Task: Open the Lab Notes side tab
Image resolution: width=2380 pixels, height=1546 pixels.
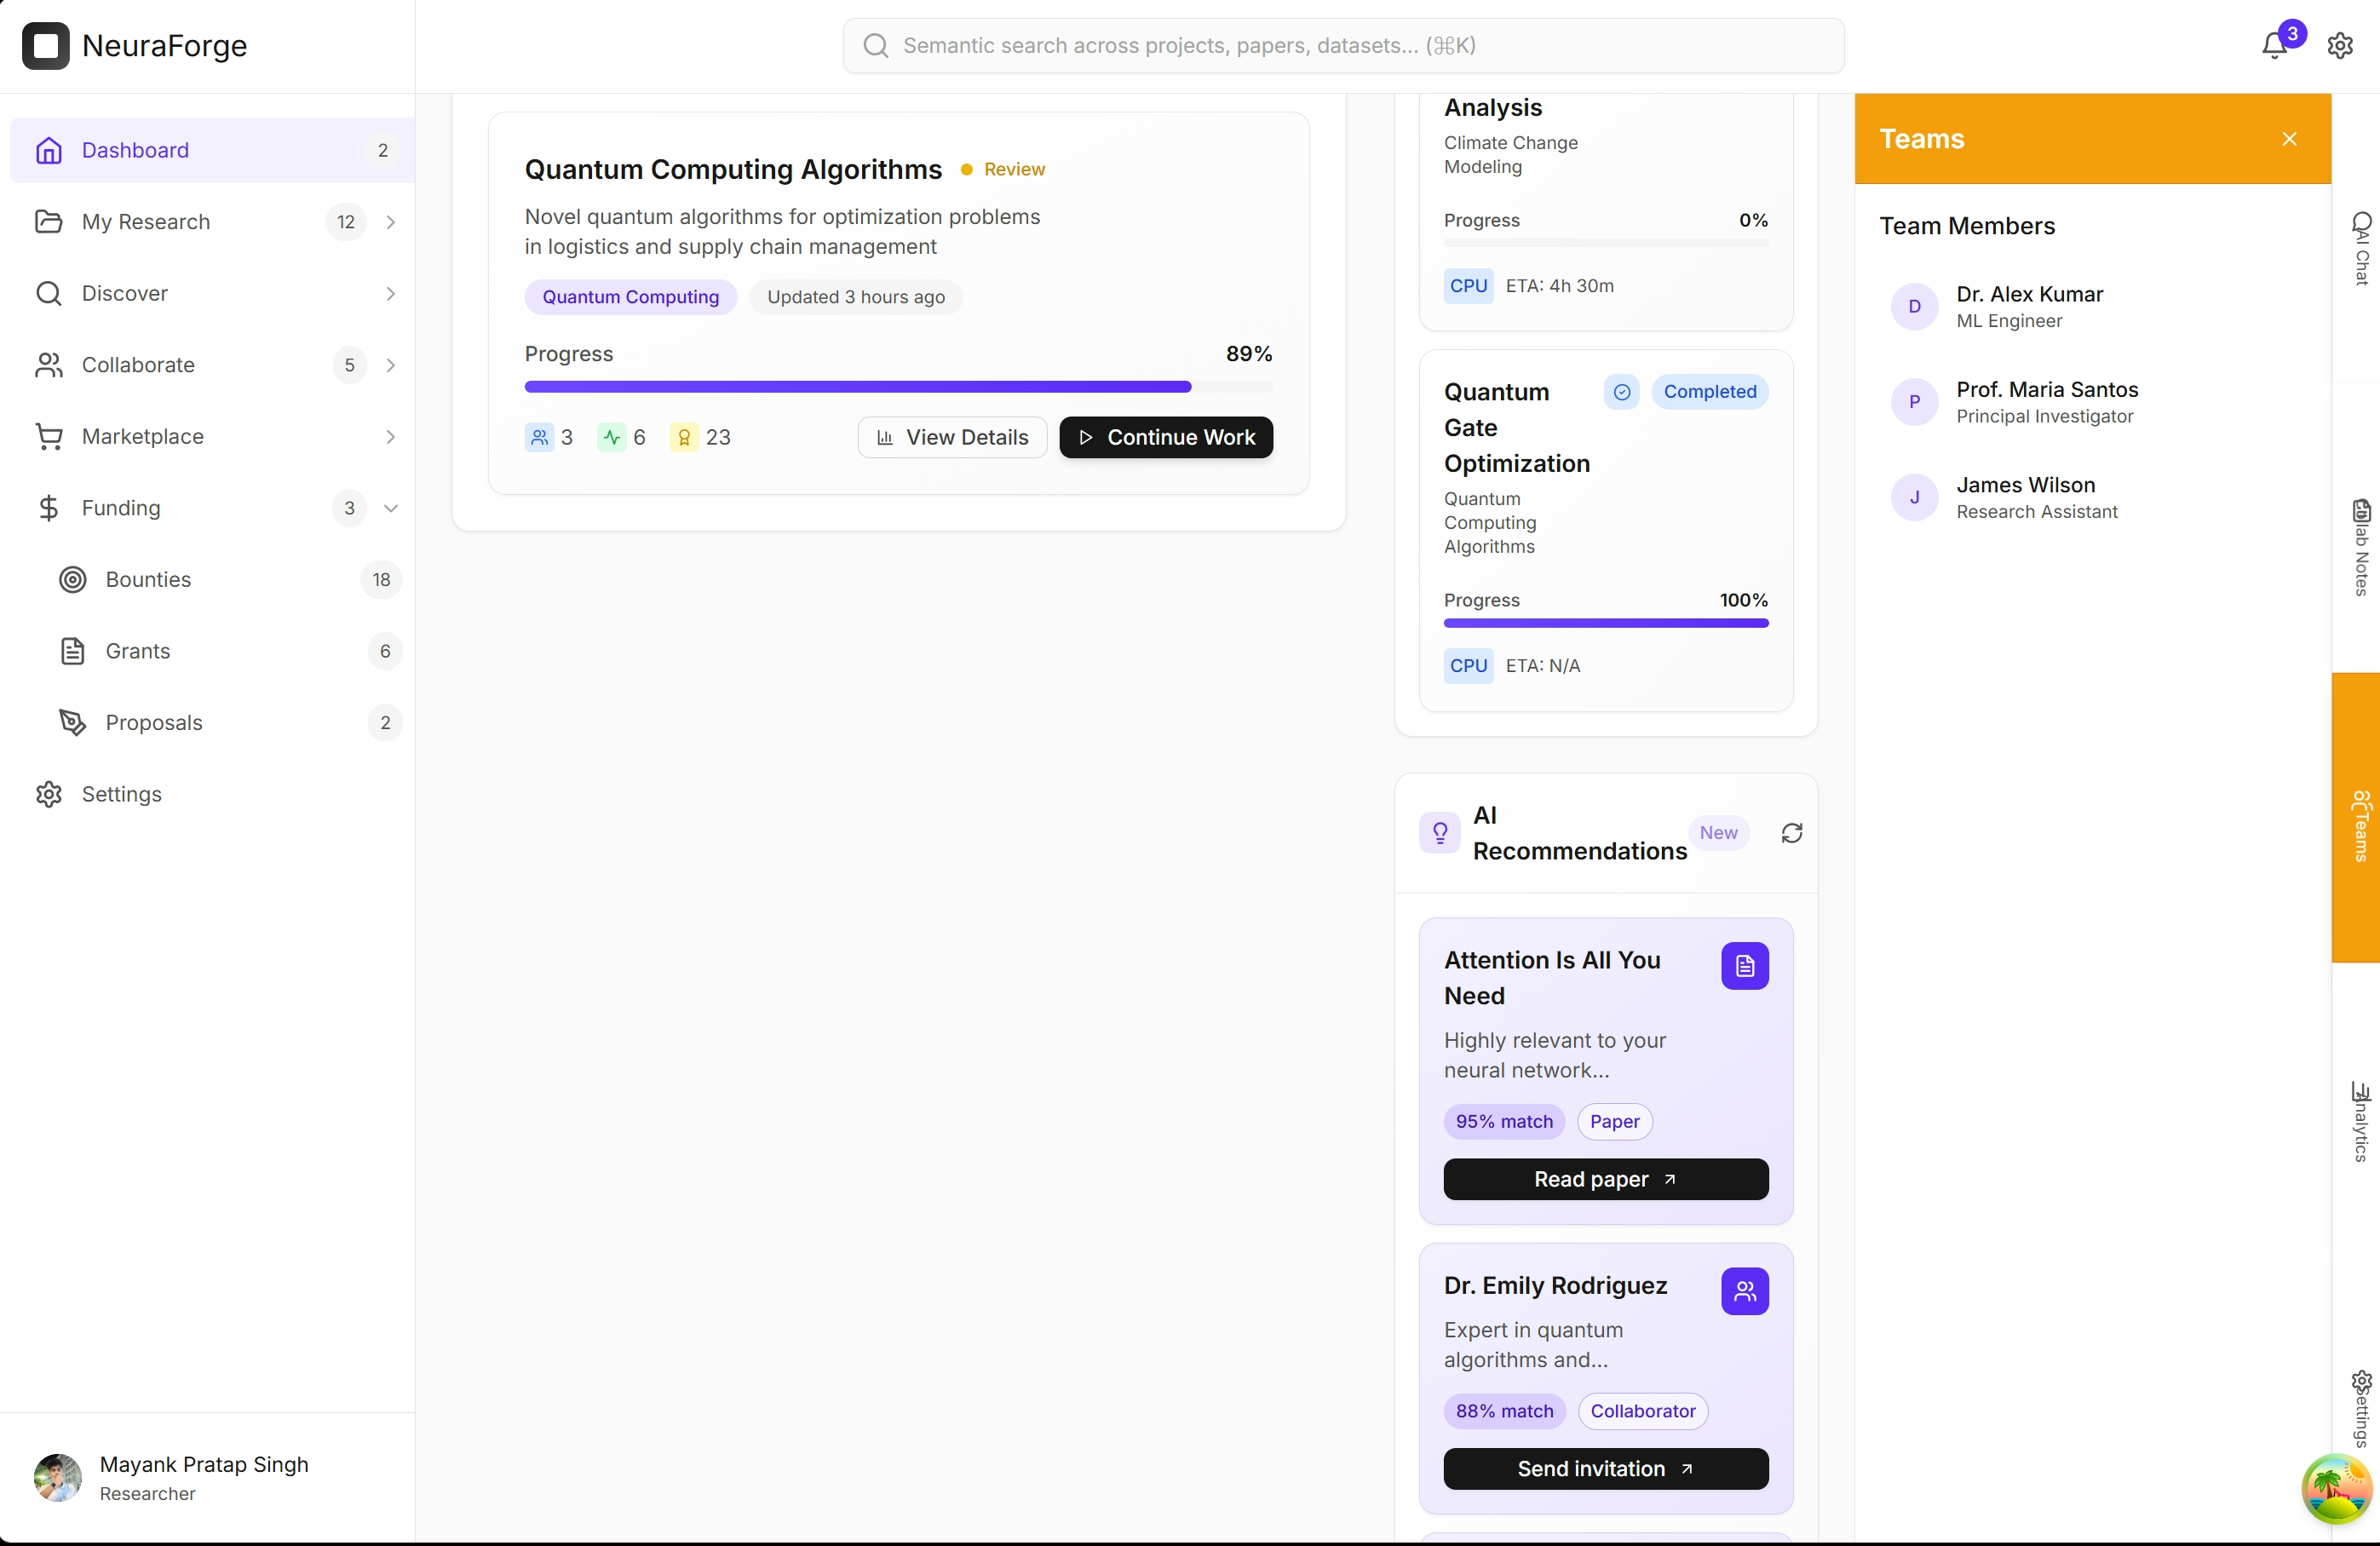Action: click(x=2360, y=547)
